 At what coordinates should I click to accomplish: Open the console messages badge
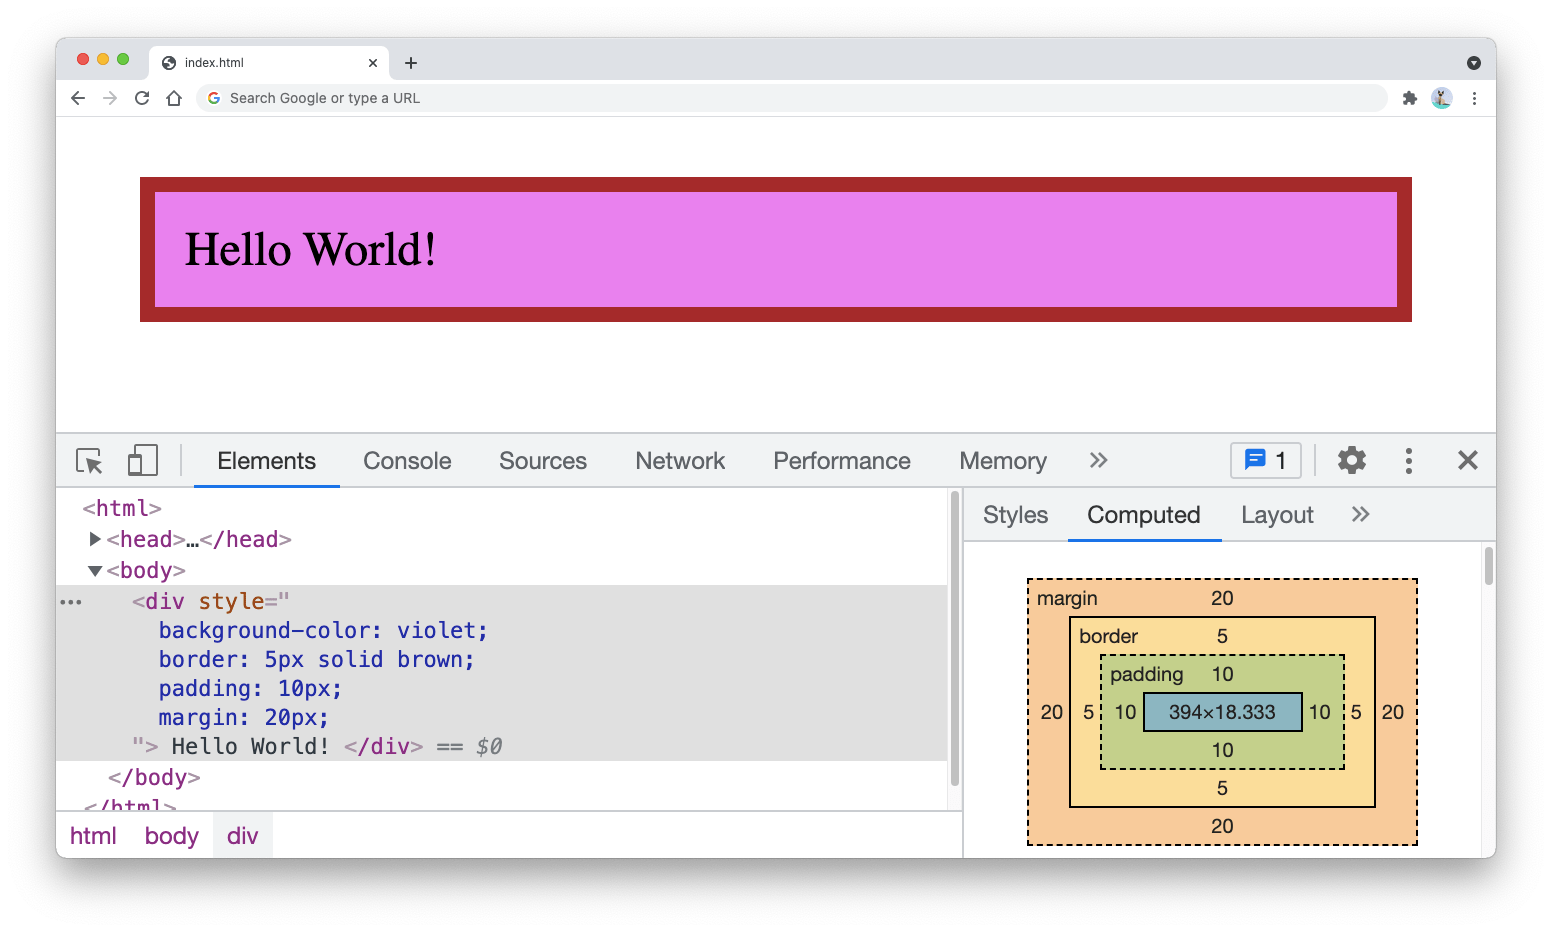pos(1265,460)
